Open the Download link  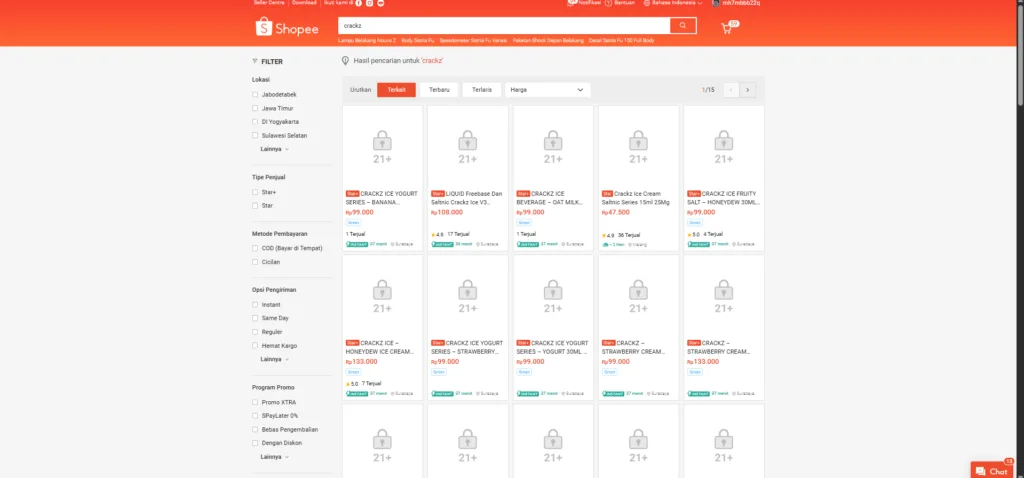click(x=304, y=3)
